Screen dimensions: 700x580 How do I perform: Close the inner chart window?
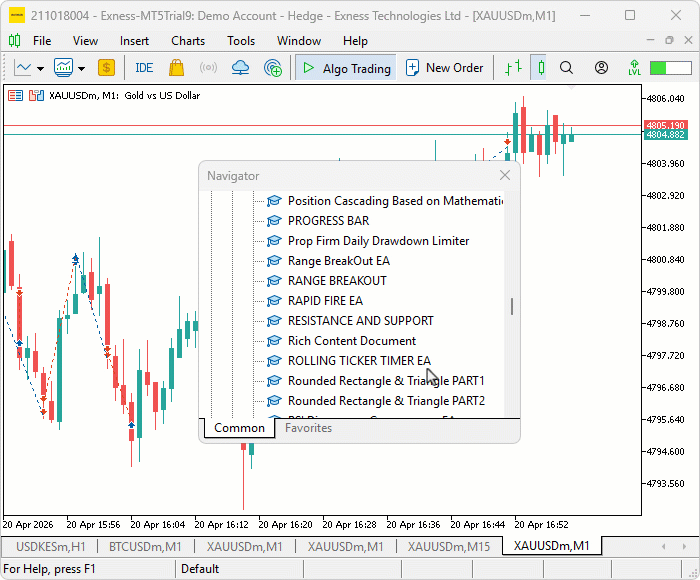[688, 40]
